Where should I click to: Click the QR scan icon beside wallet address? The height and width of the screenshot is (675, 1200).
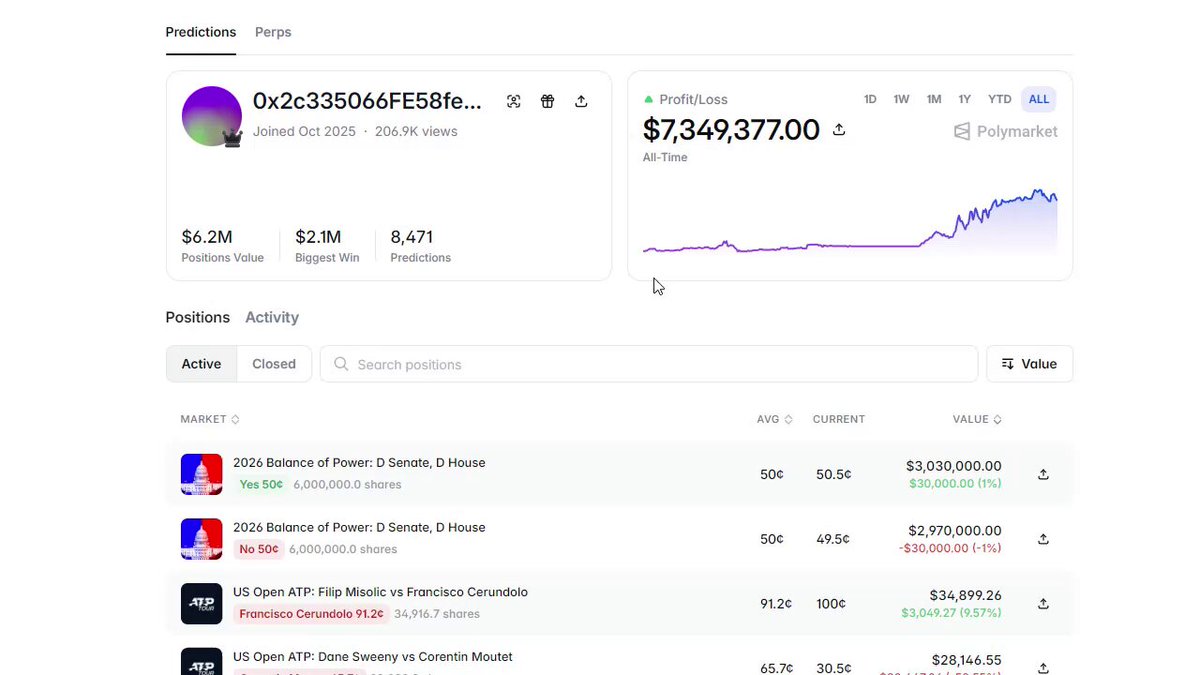click(x=514, y=101)
